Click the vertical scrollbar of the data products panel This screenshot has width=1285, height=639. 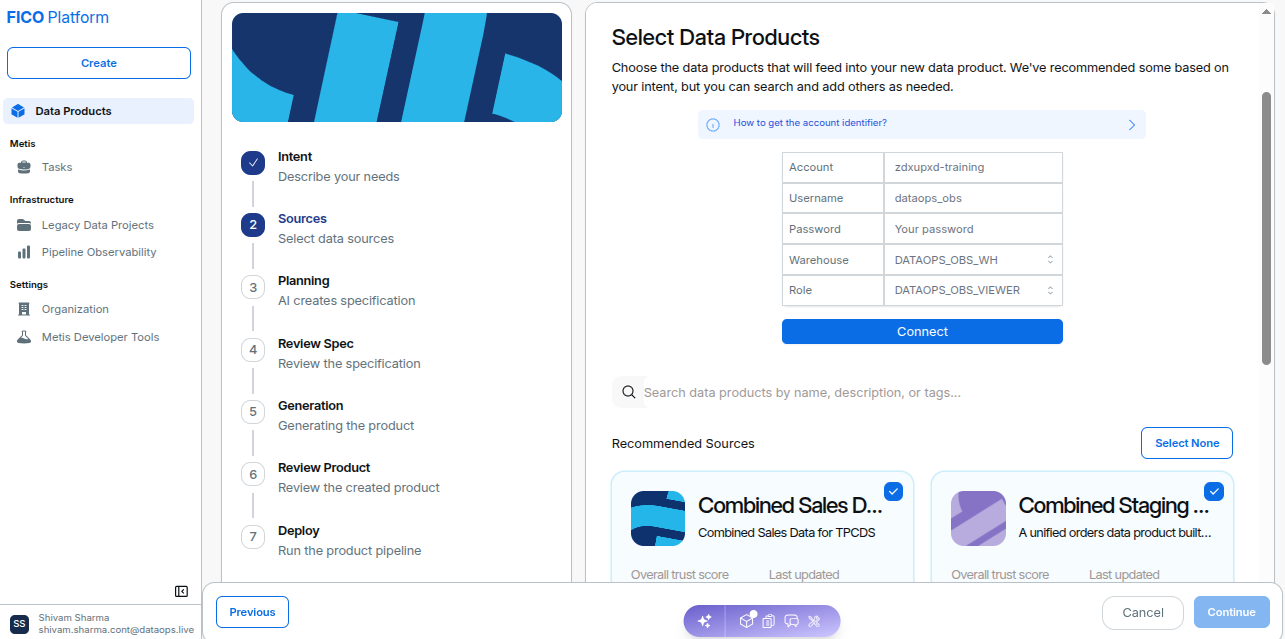1266,228
